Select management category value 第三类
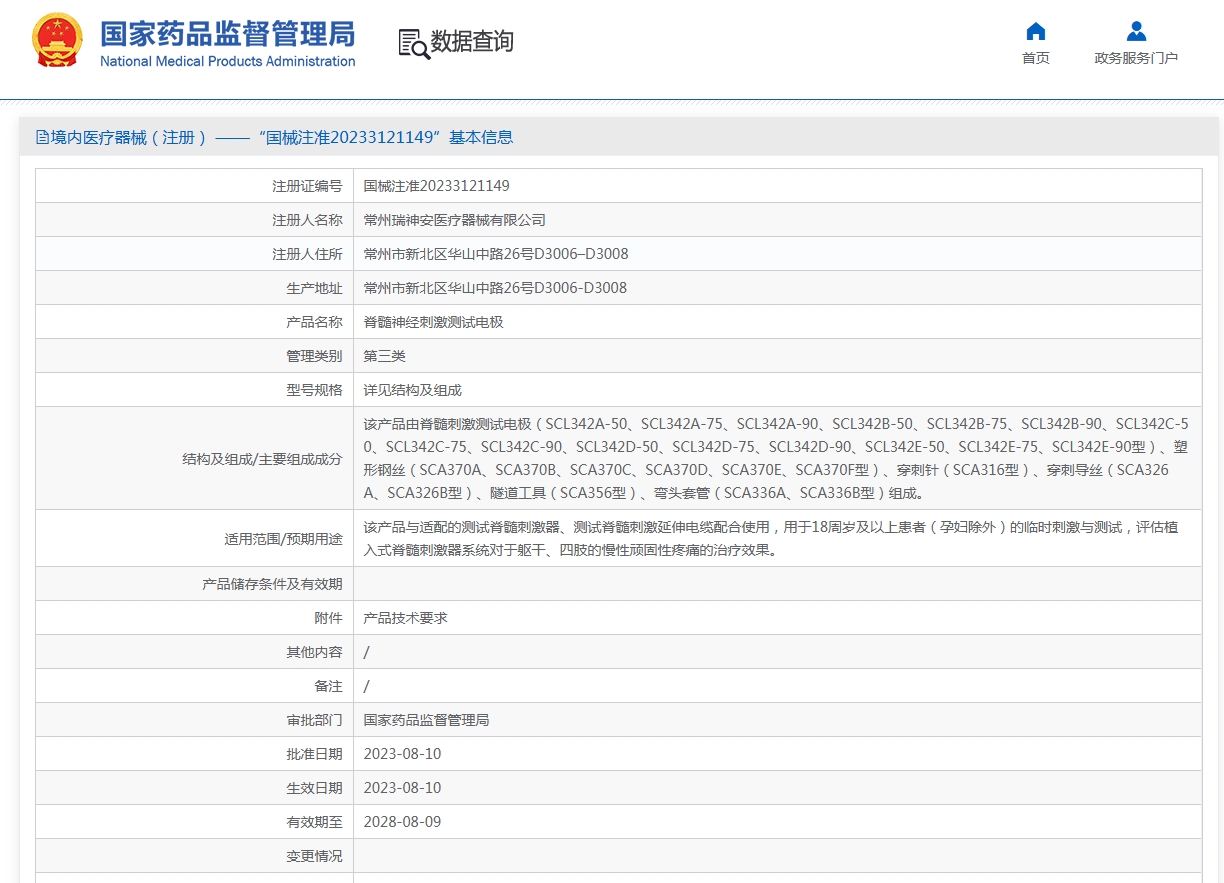 click(384, 356)
